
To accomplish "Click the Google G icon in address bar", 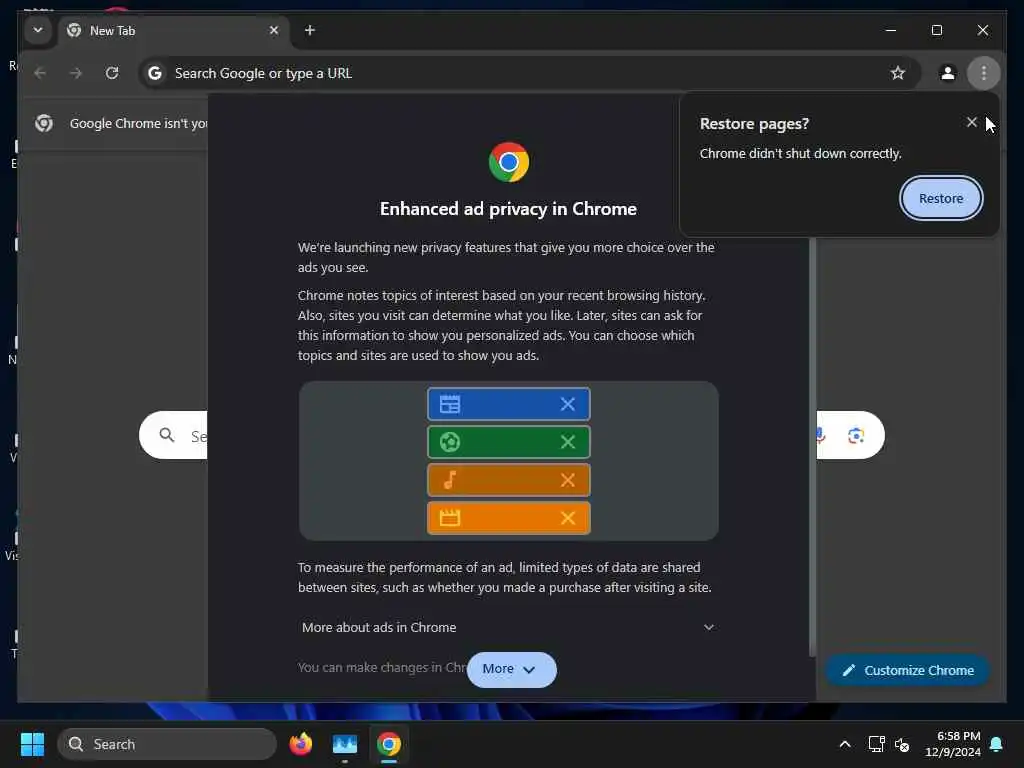I will point(155,72).
